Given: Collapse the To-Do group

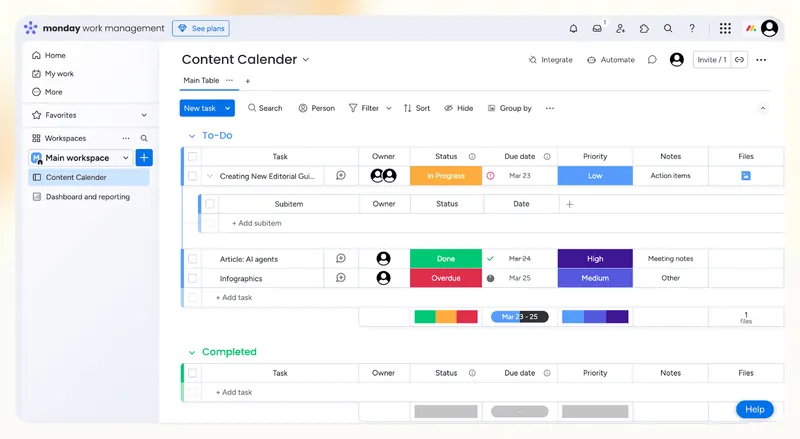Looking at the screenshot, I should tap(192, 136).
